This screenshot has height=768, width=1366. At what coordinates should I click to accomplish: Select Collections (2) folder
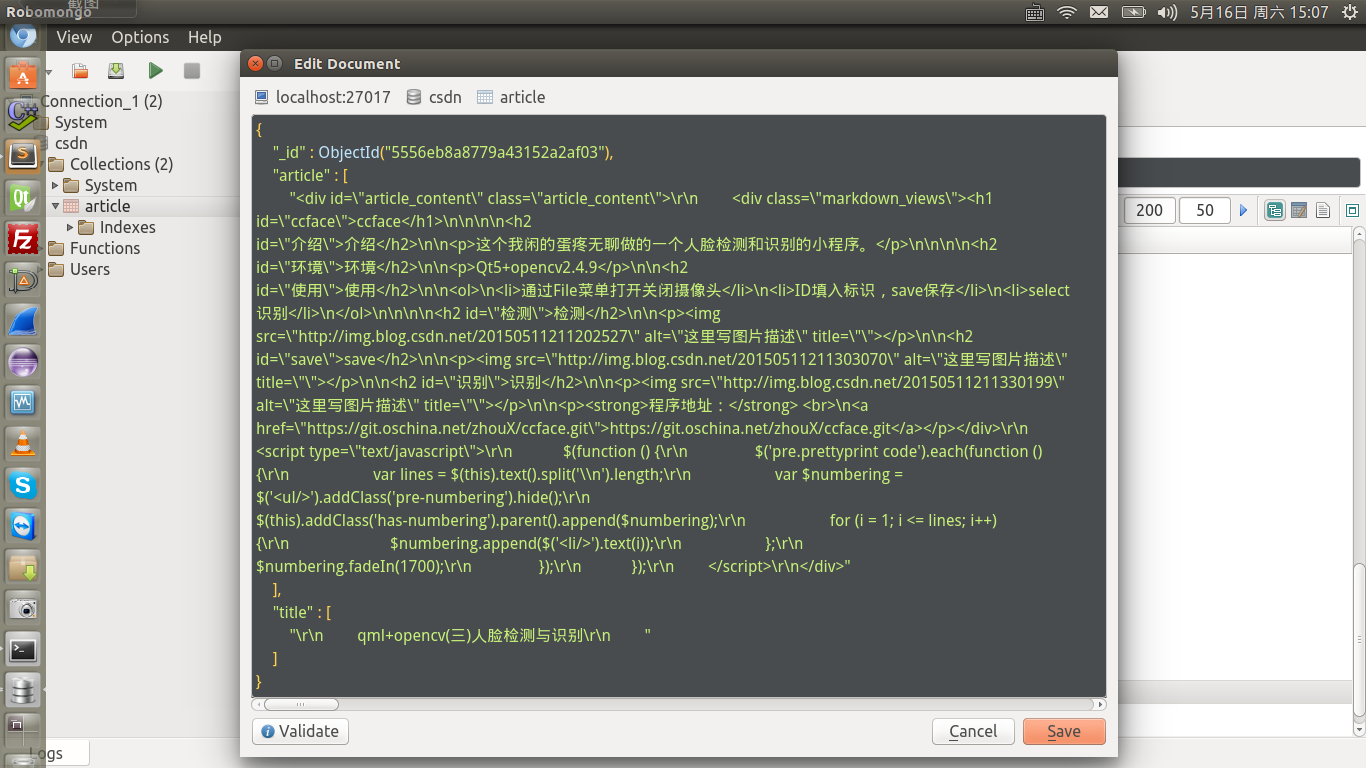pos(121,164)
